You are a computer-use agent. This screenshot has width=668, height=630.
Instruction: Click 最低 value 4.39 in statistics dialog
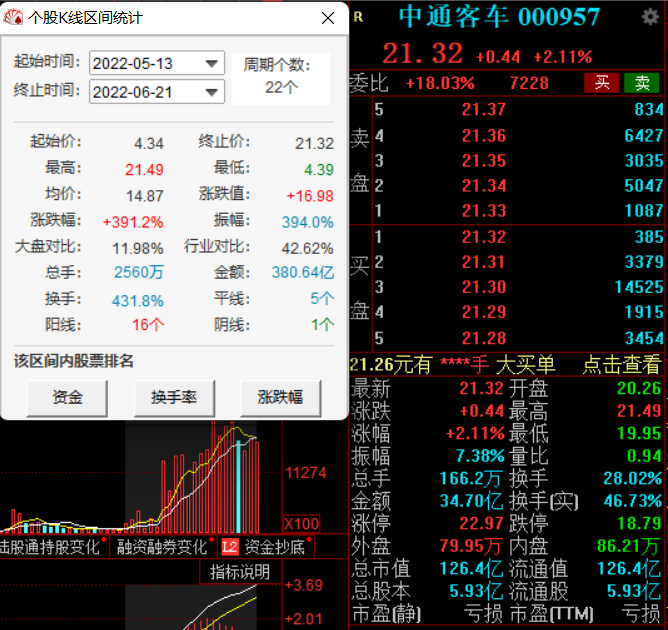319,170
